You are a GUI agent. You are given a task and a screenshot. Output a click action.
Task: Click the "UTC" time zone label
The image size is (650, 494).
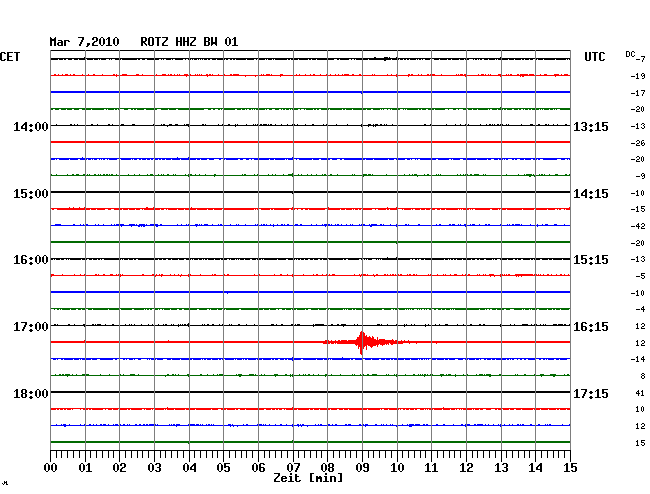click(594, 57)
